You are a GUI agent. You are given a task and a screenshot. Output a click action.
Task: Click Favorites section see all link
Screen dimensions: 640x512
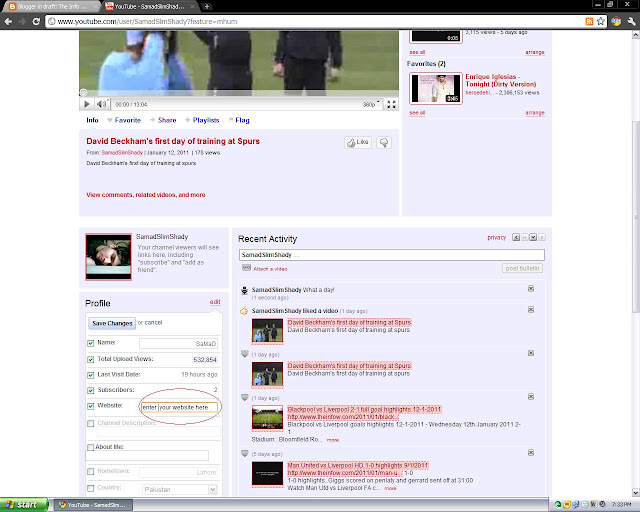pyautogui.click(x=417, y=112)
